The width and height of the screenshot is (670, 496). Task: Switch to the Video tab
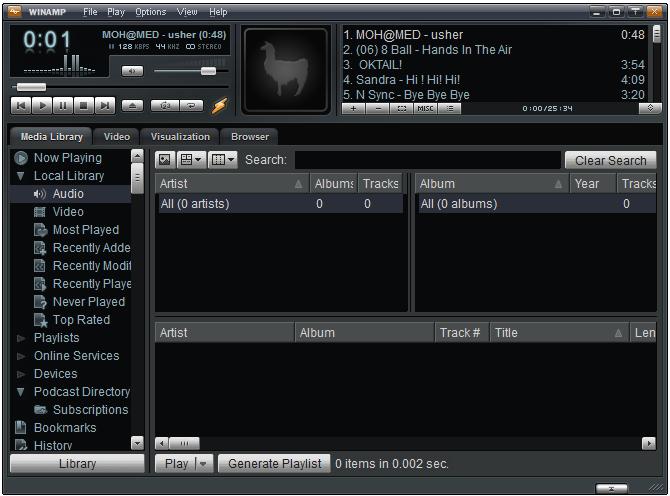click(117, 137)
